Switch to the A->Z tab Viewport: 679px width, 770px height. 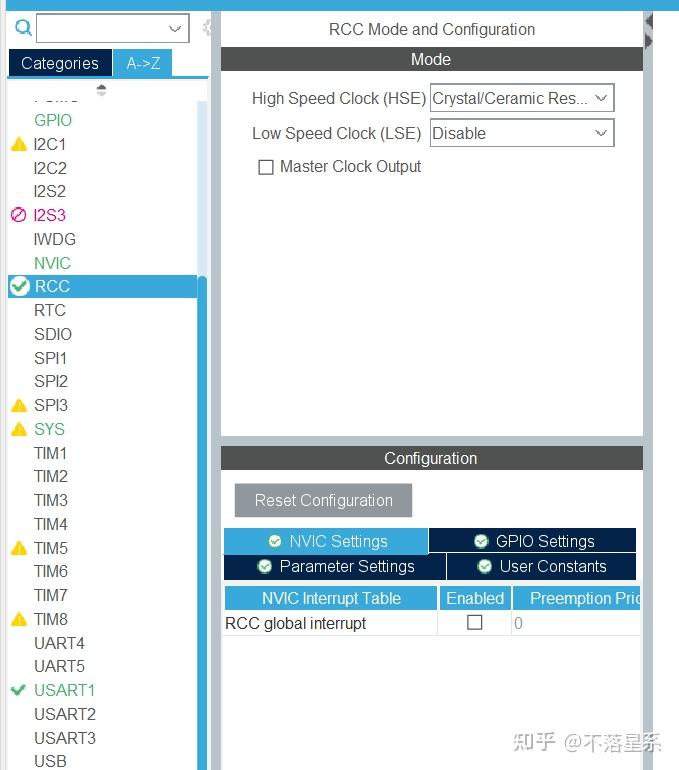click(x=143, y=63)
